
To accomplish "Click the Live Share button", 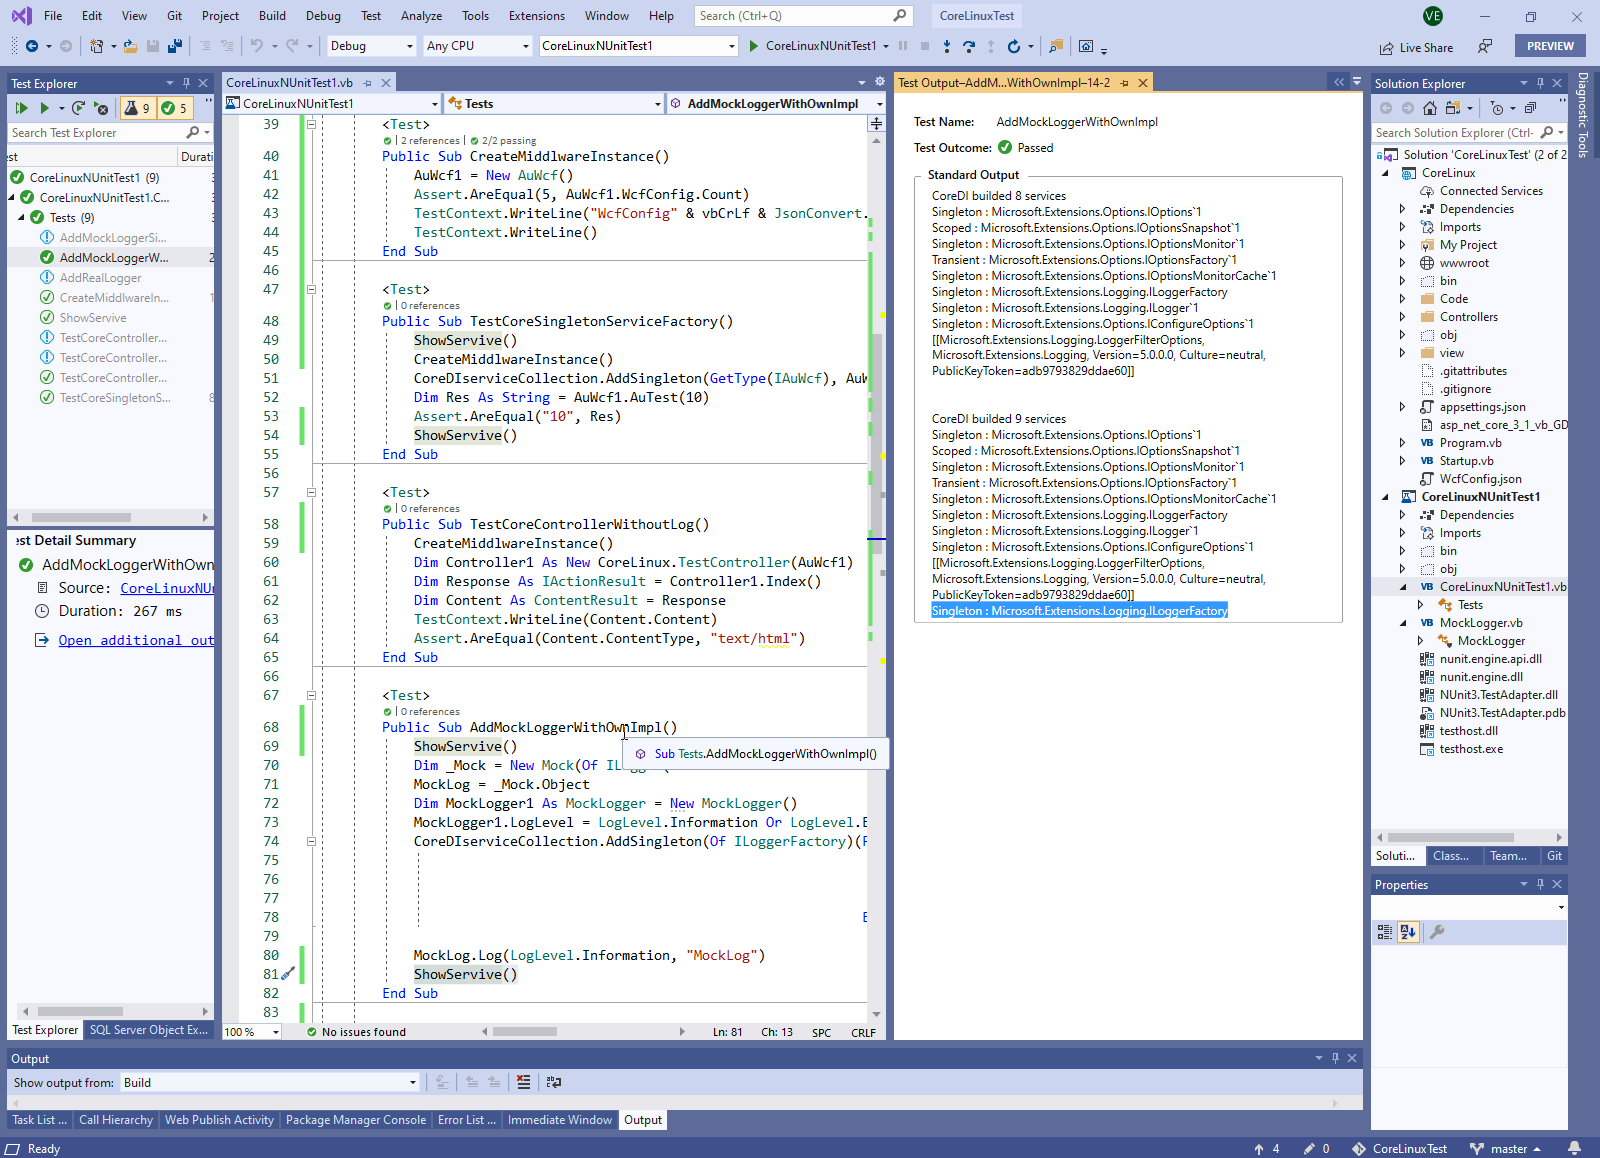I will (x=1416, y=47).
